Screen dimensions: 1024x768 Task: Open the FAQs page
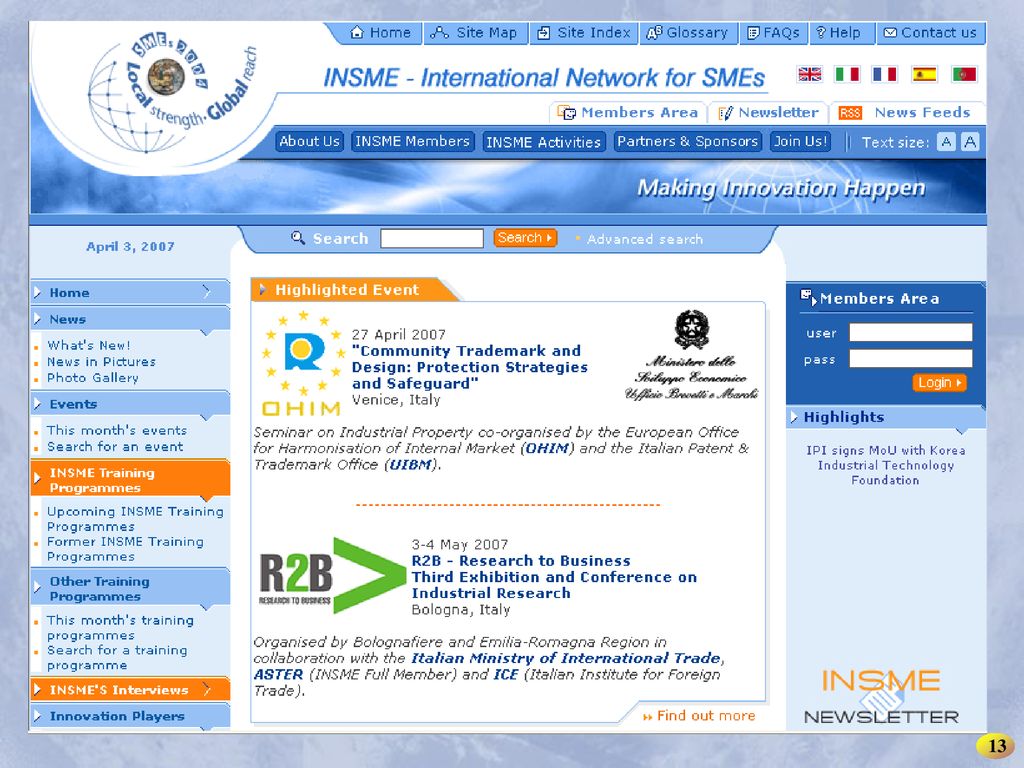tap(773, 33)
